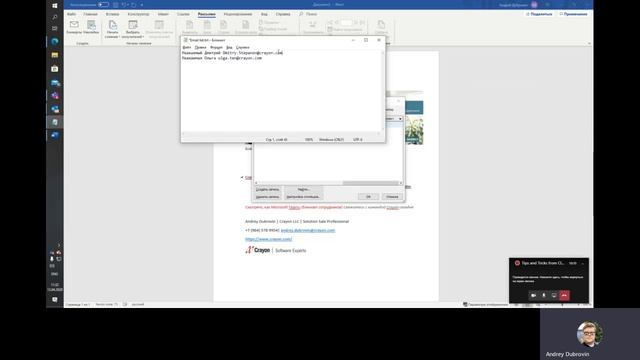Open the Word Design tab
Viewport: 640px width, 360px height.
pyautogui.click(x=138, y=14)
